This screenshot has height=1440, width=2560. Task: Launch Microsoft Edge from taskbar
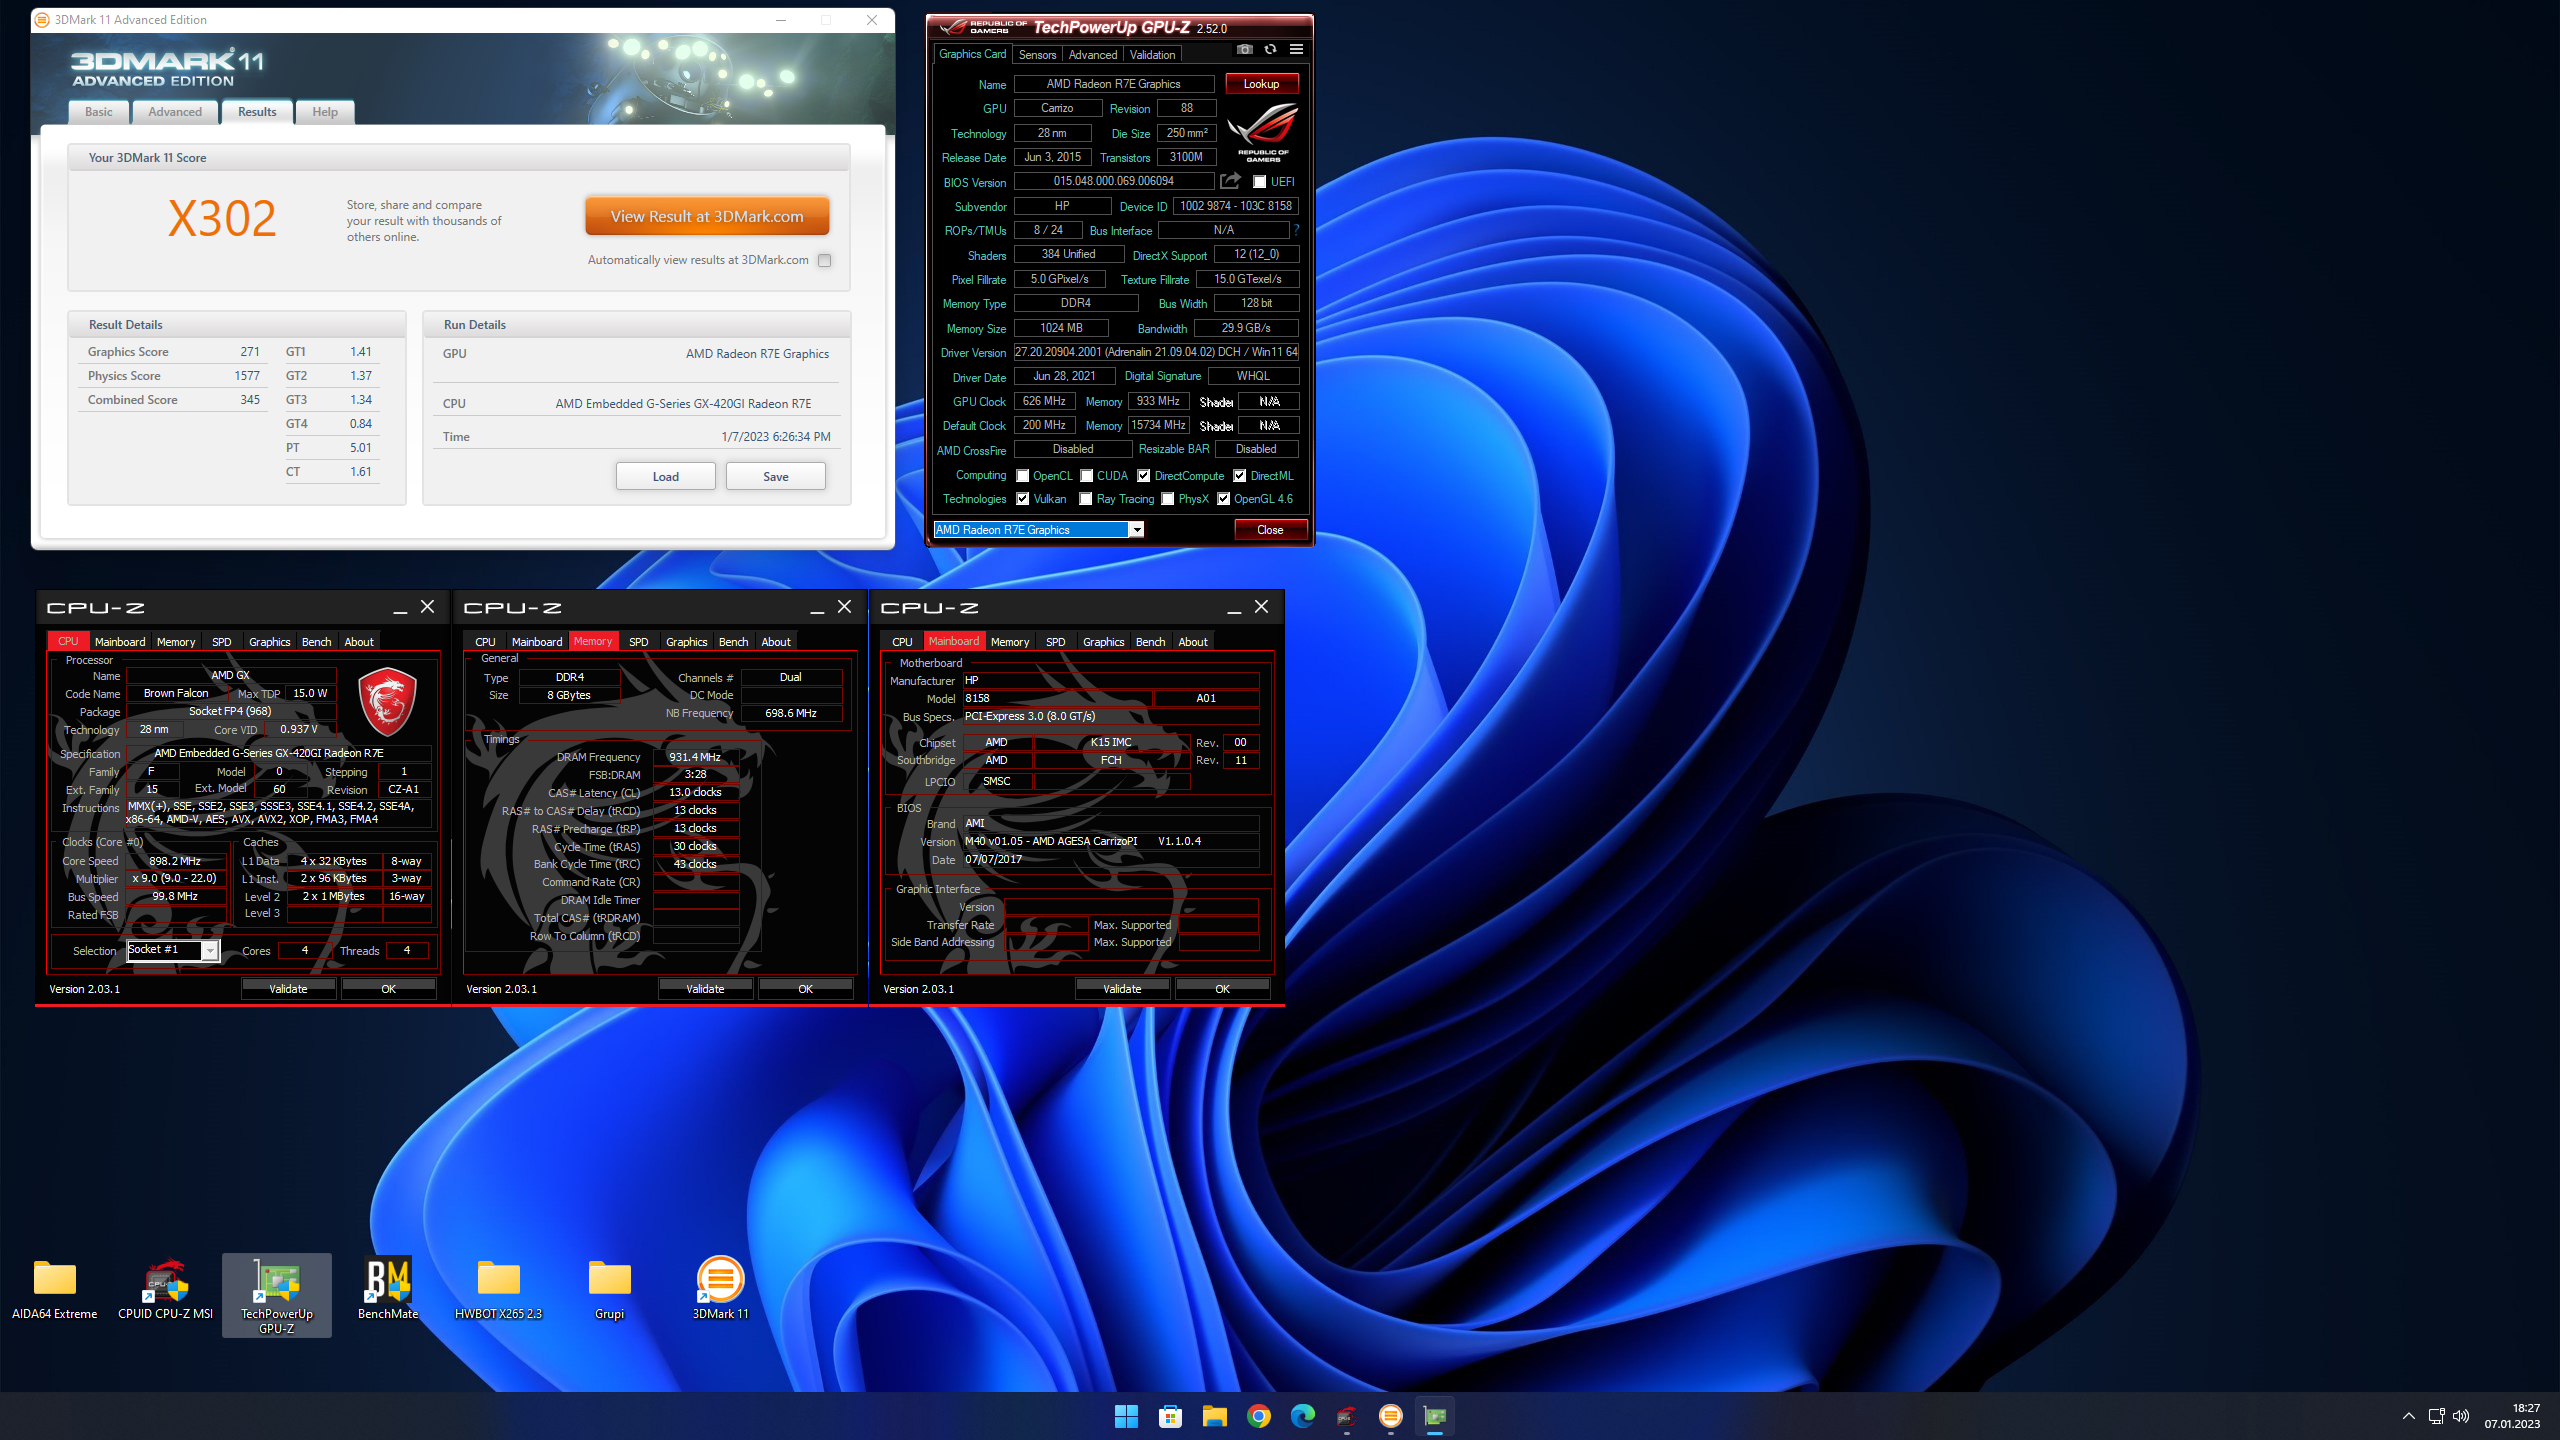(1302, 1416)
